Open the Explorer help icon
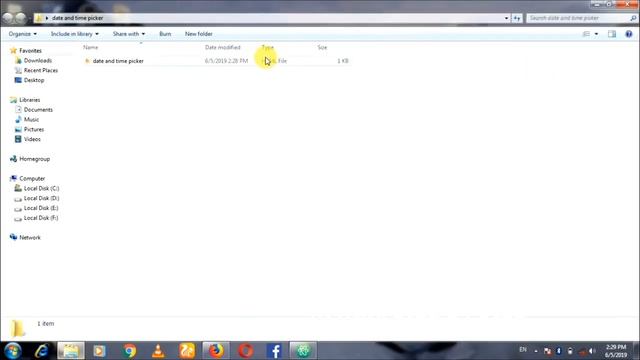Viewport: 640px width, 360px height. pos(629,34)
